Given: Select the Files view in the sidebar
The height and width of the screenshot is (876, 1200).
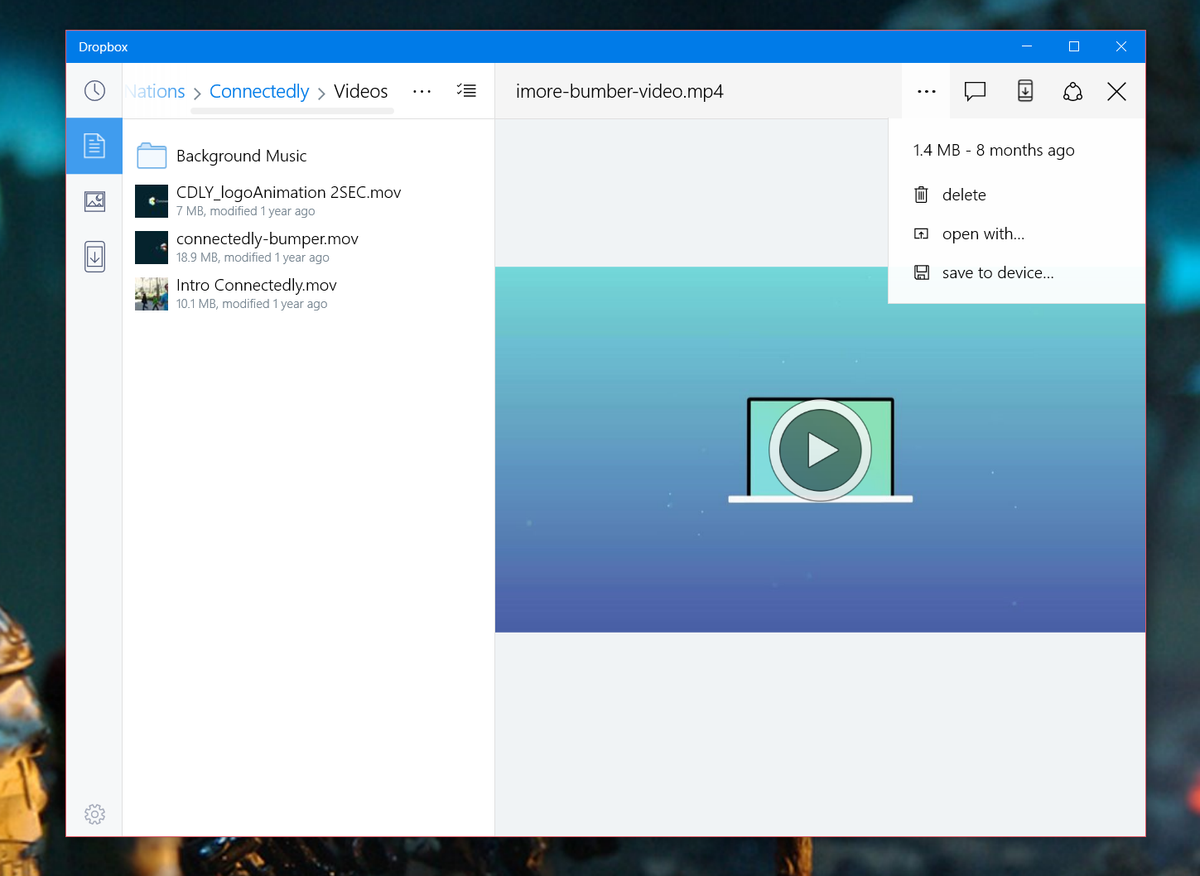Looking at the screenshot, I should (x=94, y=145).
